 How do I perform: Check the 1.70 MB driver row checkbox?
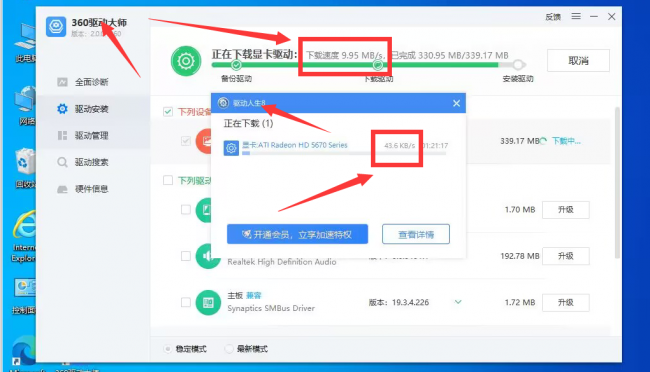186,209
